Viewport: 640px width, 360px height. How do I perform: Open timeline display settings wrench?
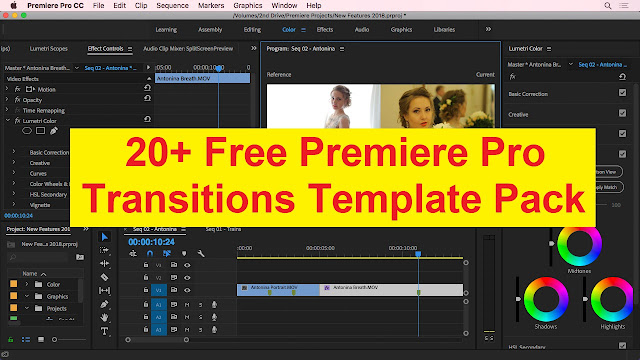[201, 253]
